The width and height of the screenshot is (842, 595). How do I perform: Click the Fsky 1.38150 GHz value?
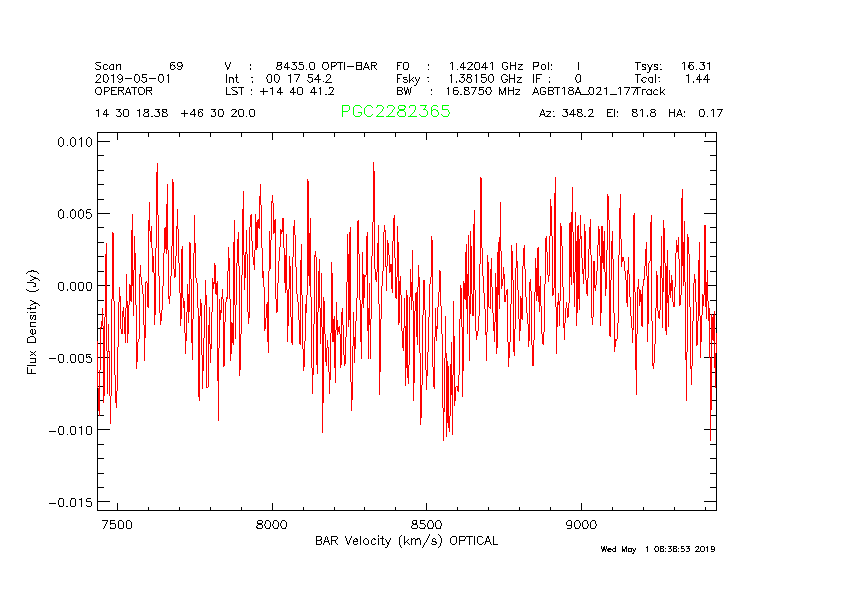(x=459, y=78)
